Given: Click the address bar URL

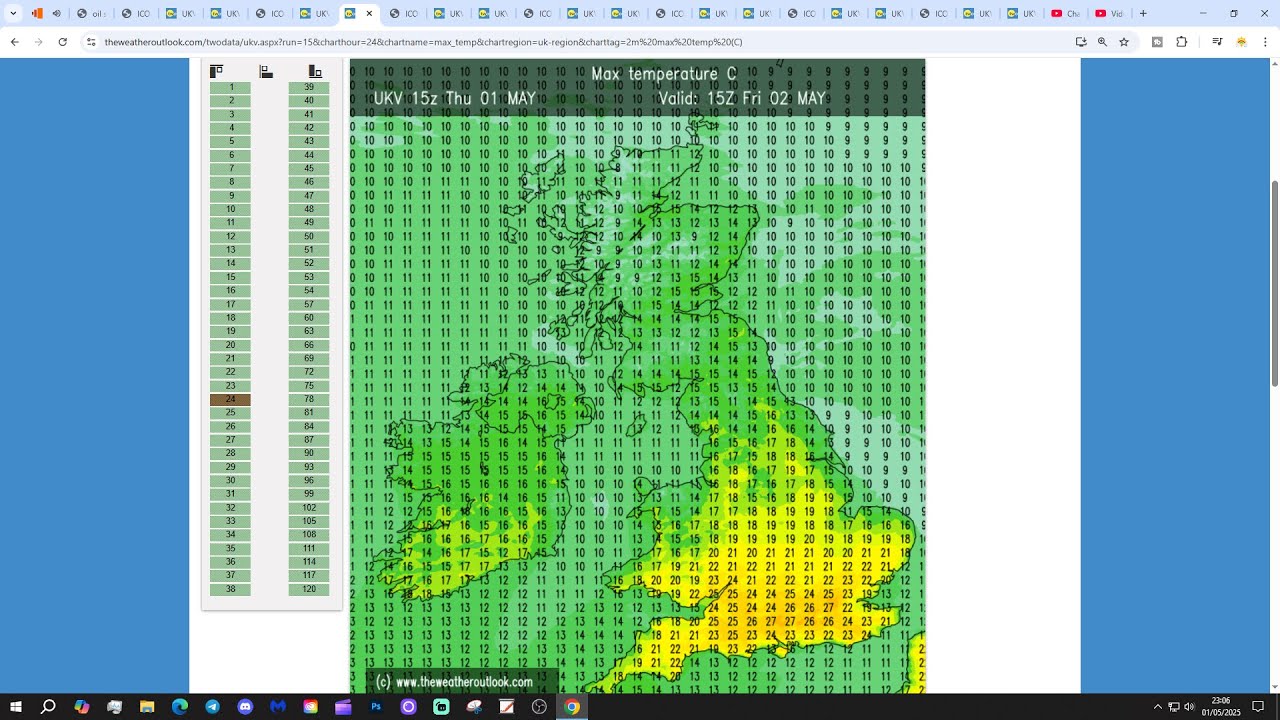Looking at the screenshot, I should point(423,42).
